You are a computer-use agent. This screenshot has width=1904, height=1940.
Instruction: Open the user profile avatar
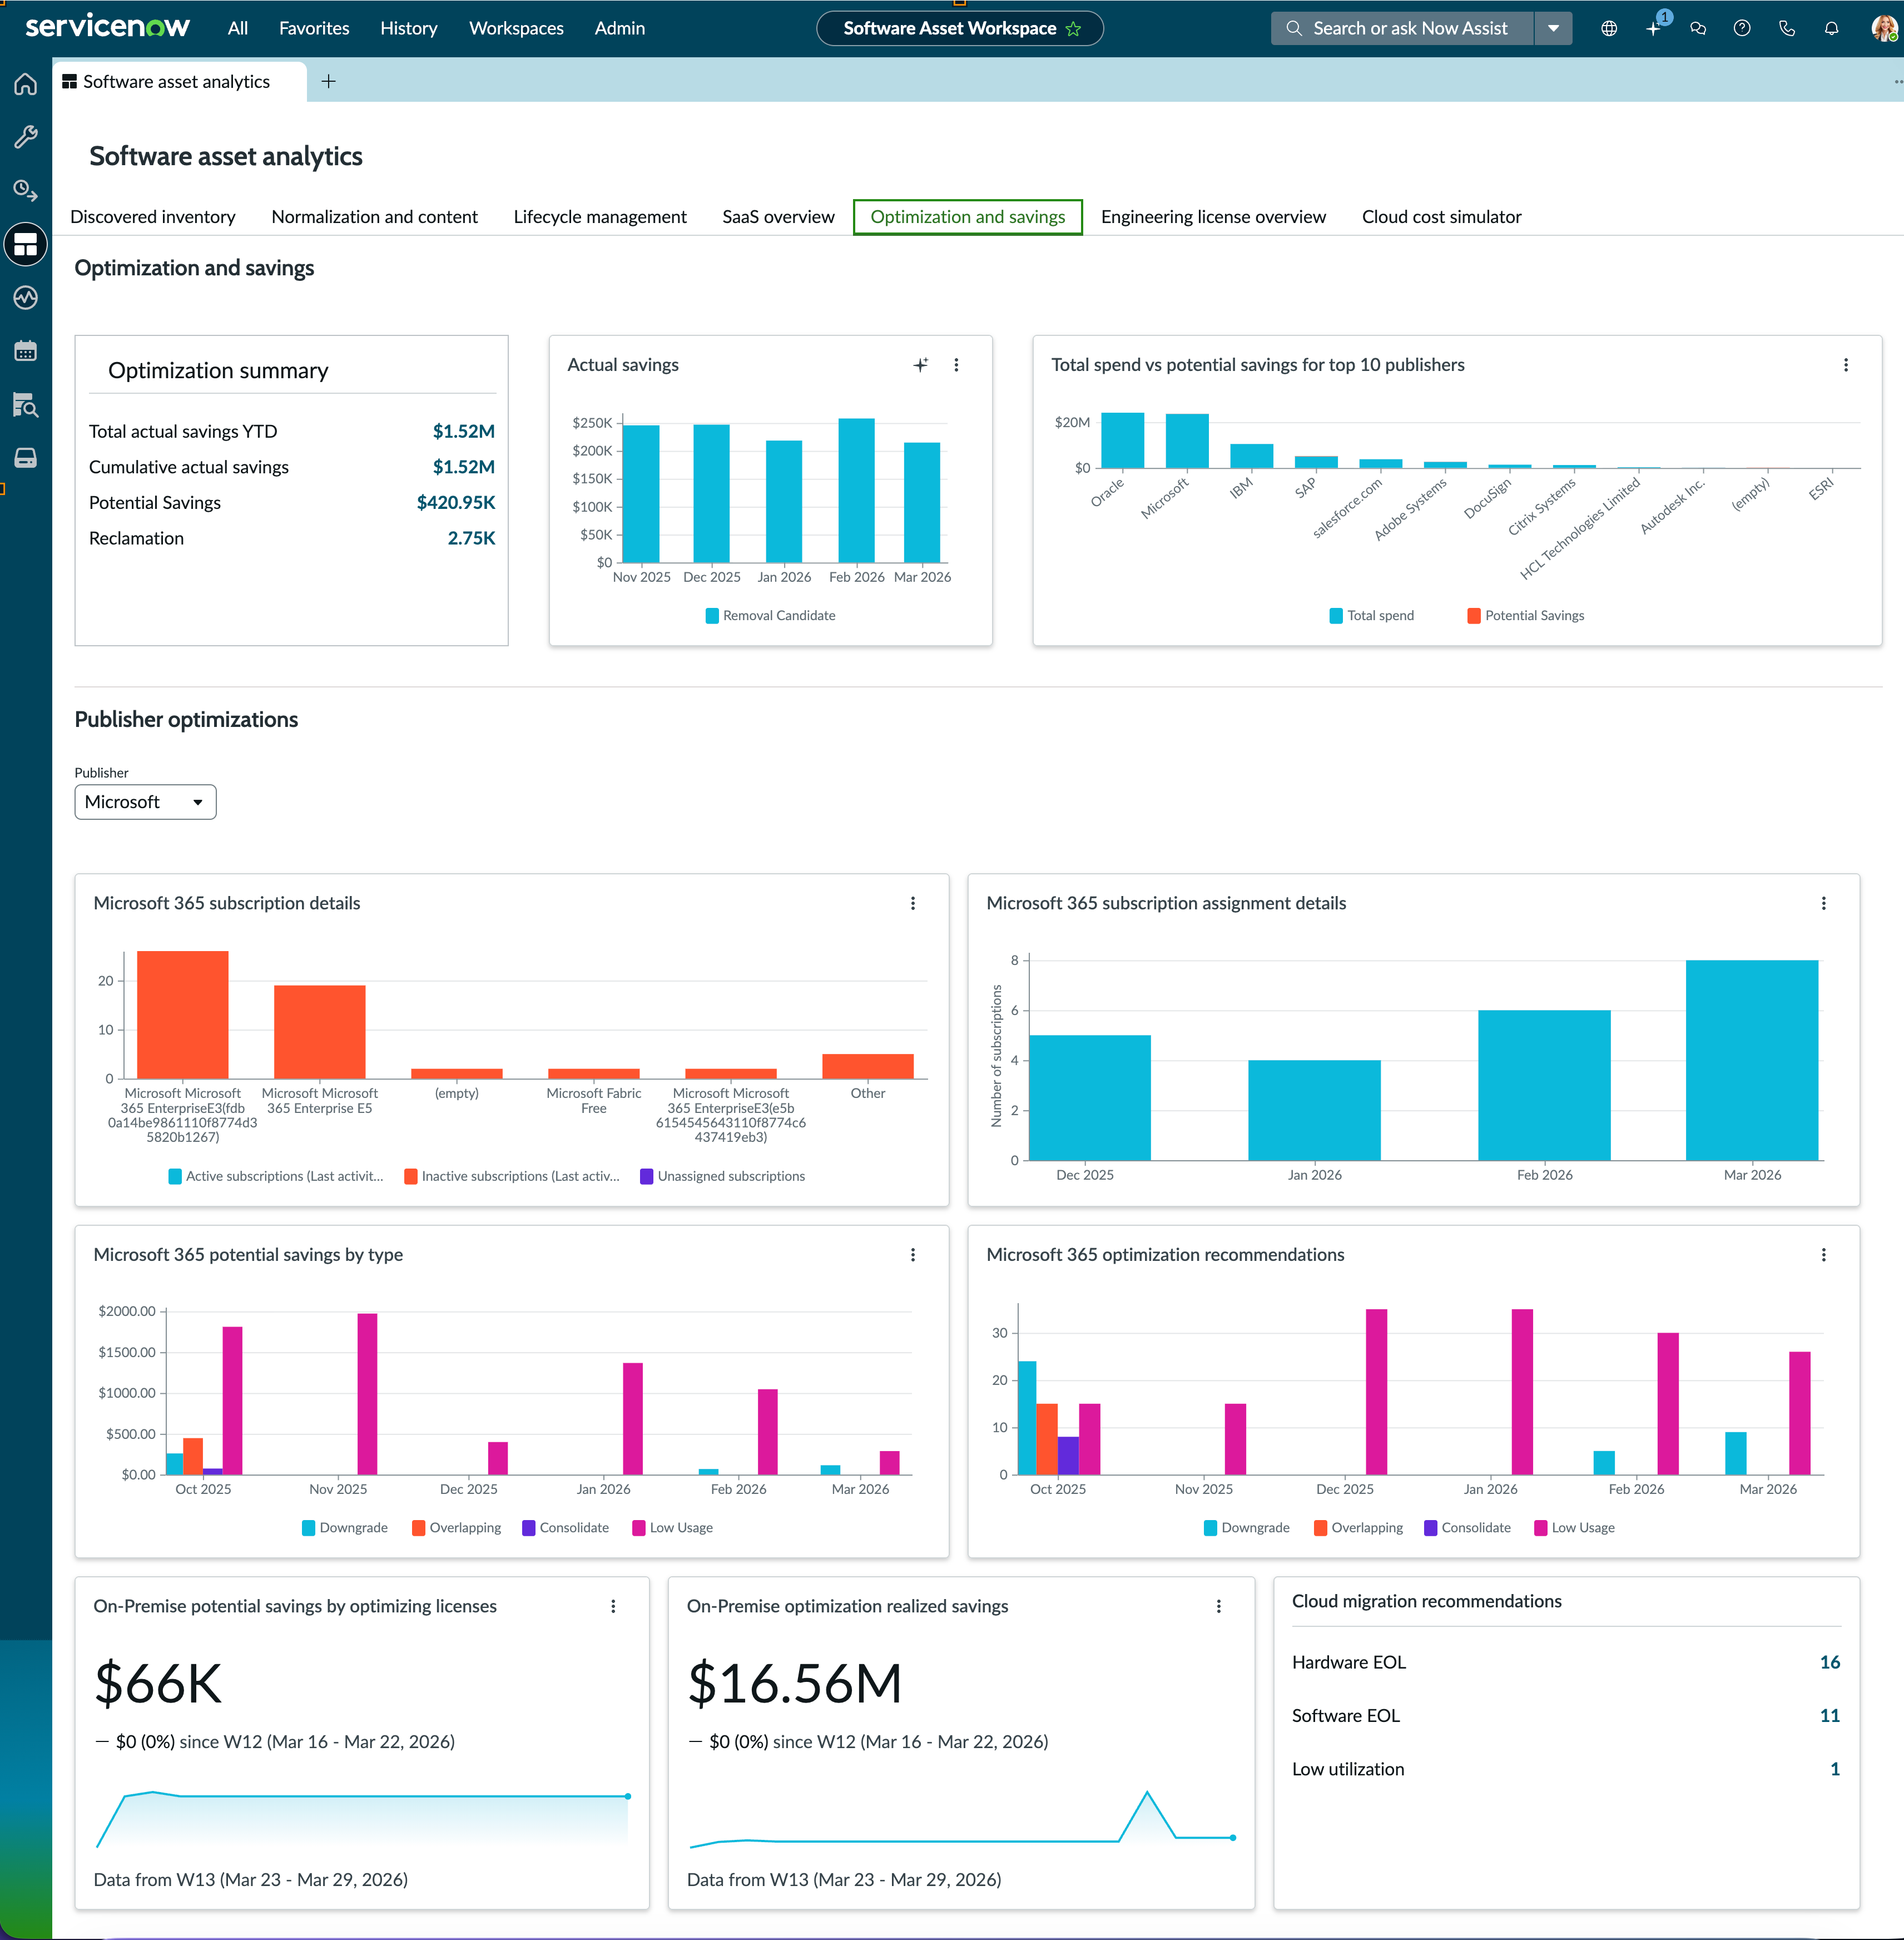click(1884, 28)
